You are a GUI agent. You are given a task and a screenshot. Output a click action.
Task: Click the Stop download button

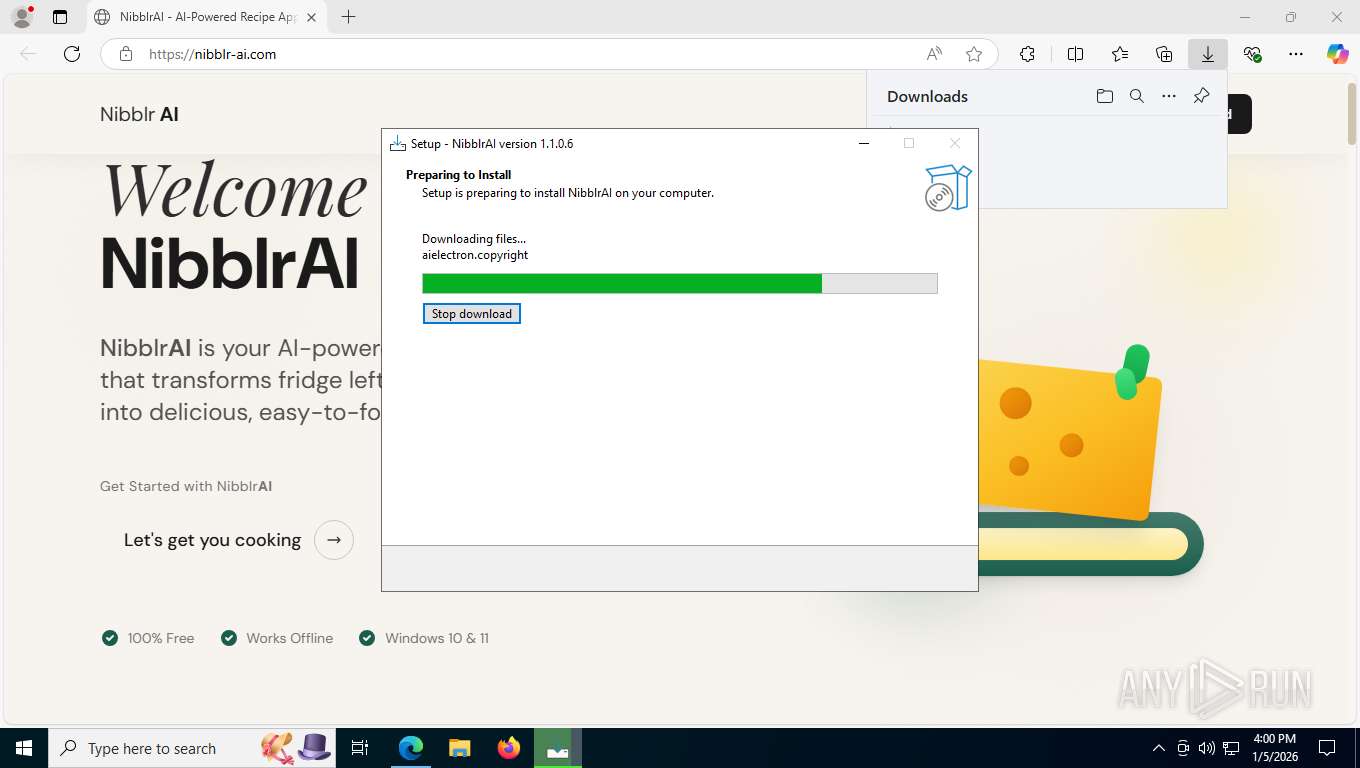471,314
